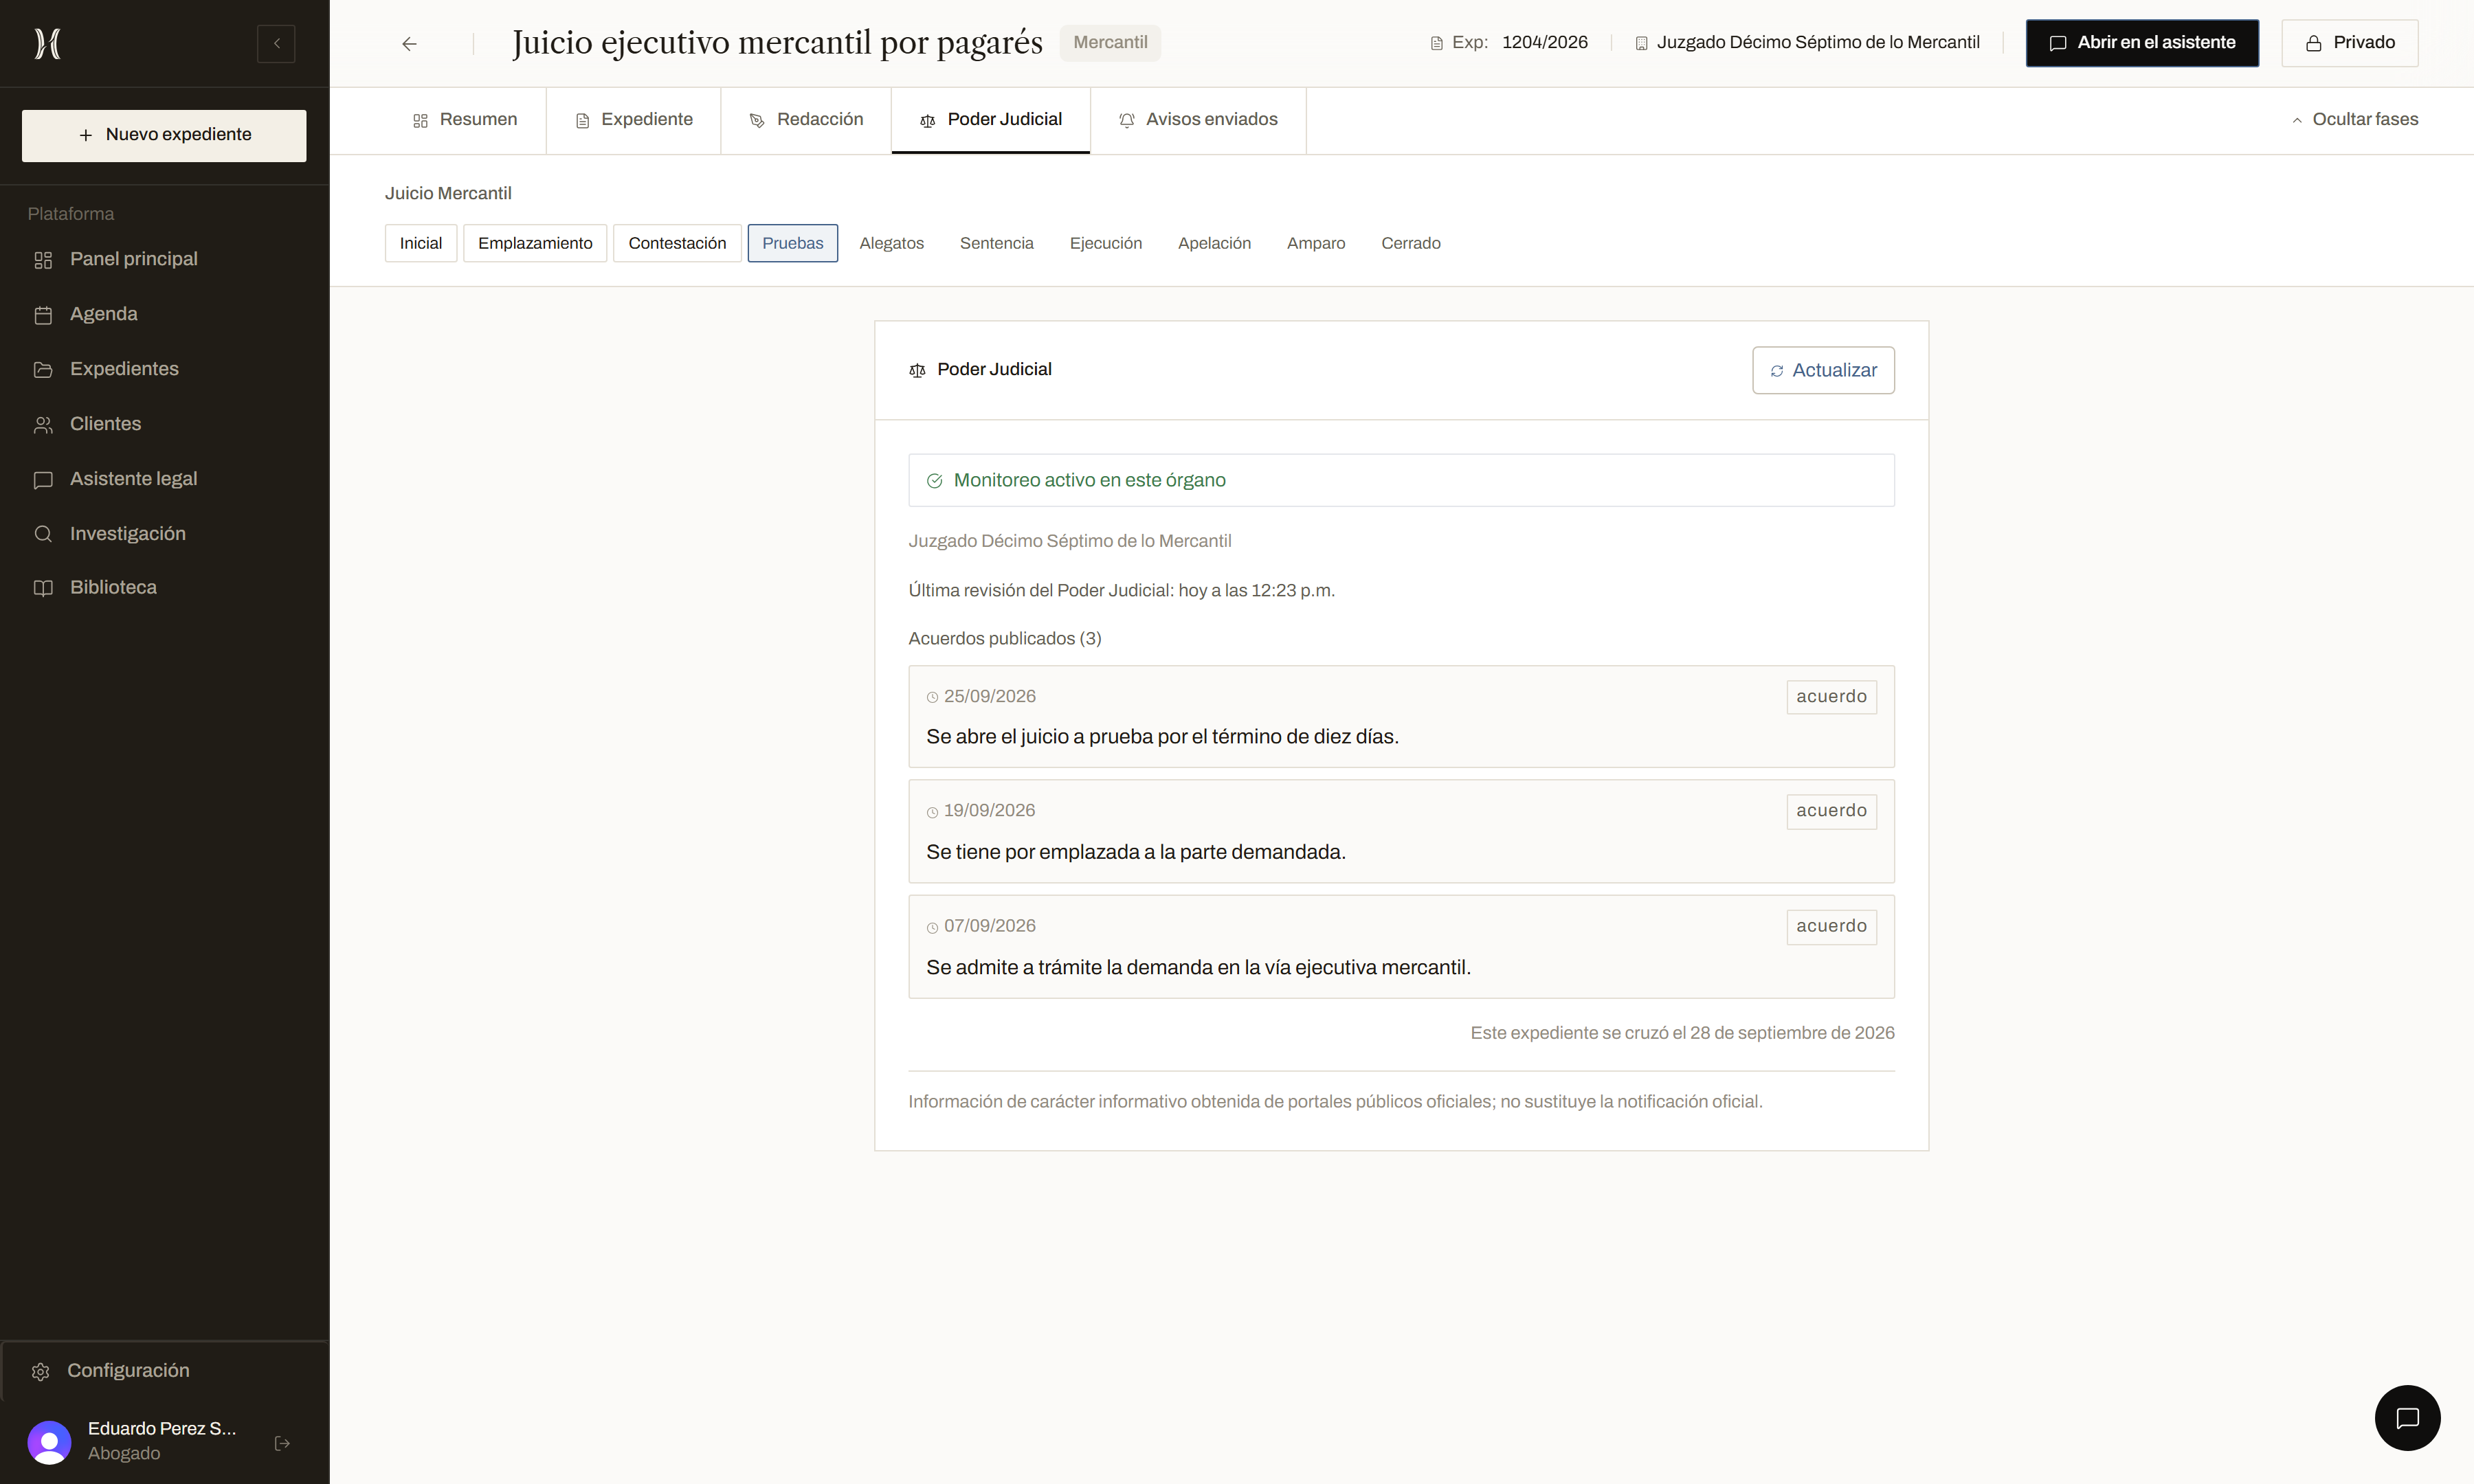Select the Amparo phase
Screen dimensions: 2474x1484
(1316, 243)
